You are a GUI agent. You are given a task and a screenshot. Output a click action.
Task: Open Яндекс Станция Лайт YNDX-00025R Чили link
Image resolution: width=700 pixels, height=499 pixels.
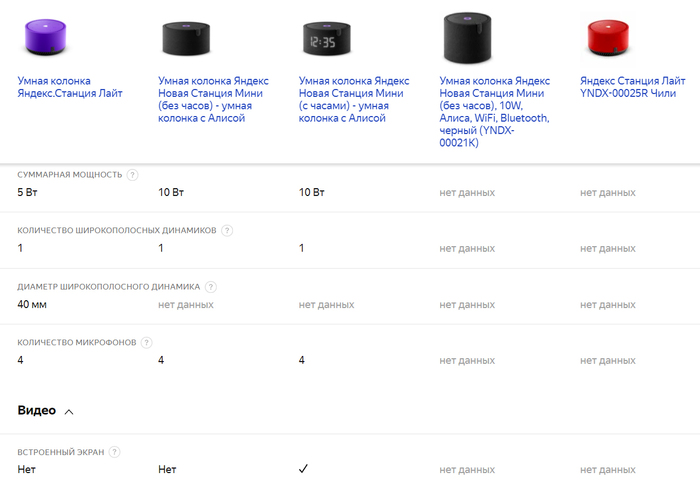(633, 87)
